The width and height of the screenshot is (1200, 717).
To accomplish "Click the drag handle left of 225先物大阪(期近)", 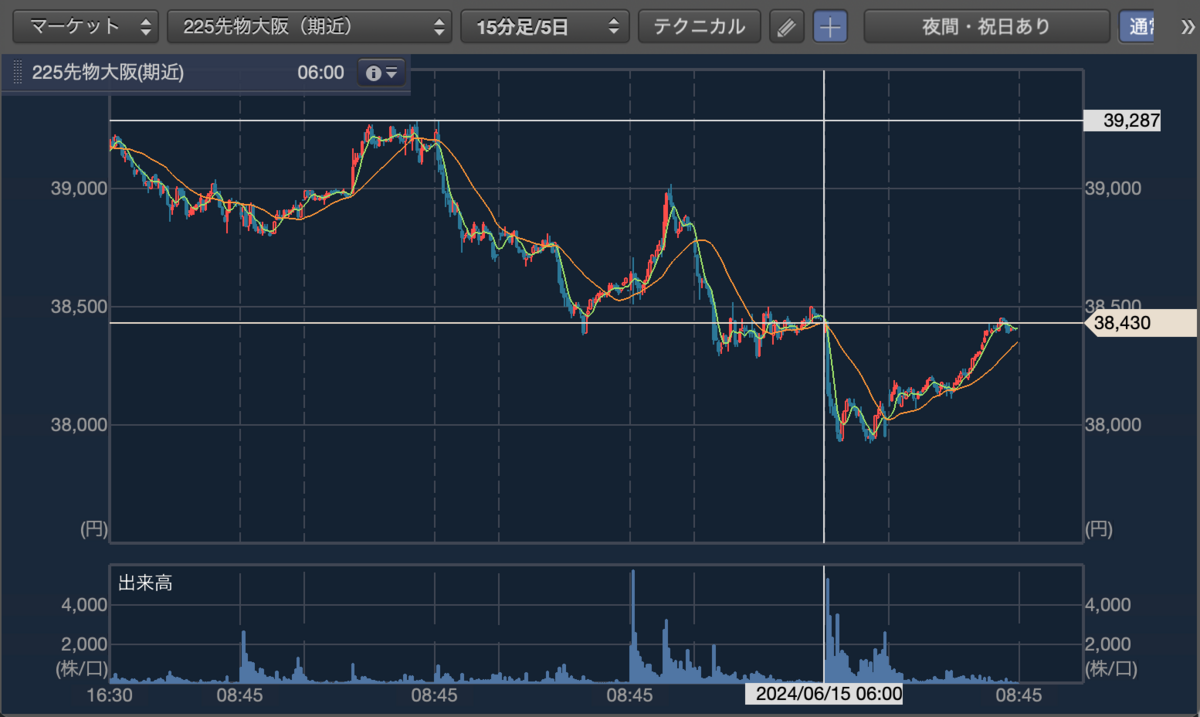I will point(17,73).
